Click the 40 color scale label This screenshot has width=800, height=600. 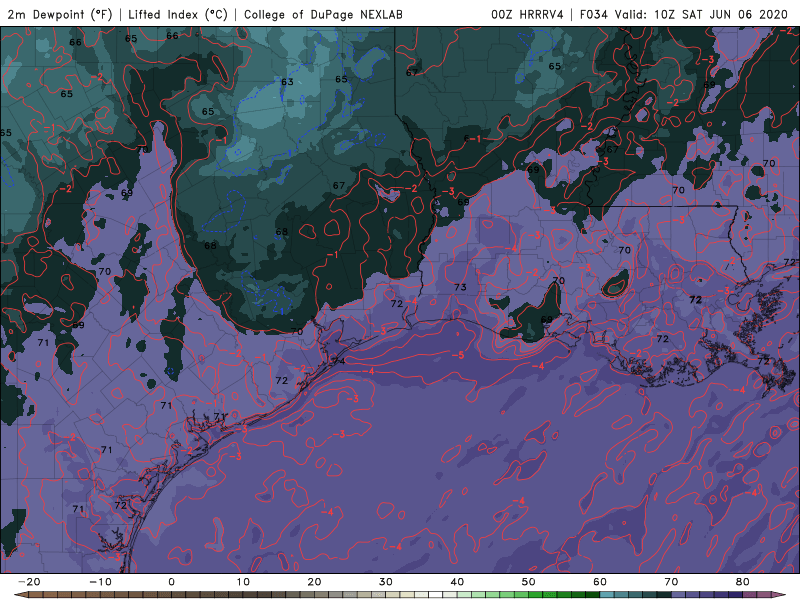coord(457,582)
